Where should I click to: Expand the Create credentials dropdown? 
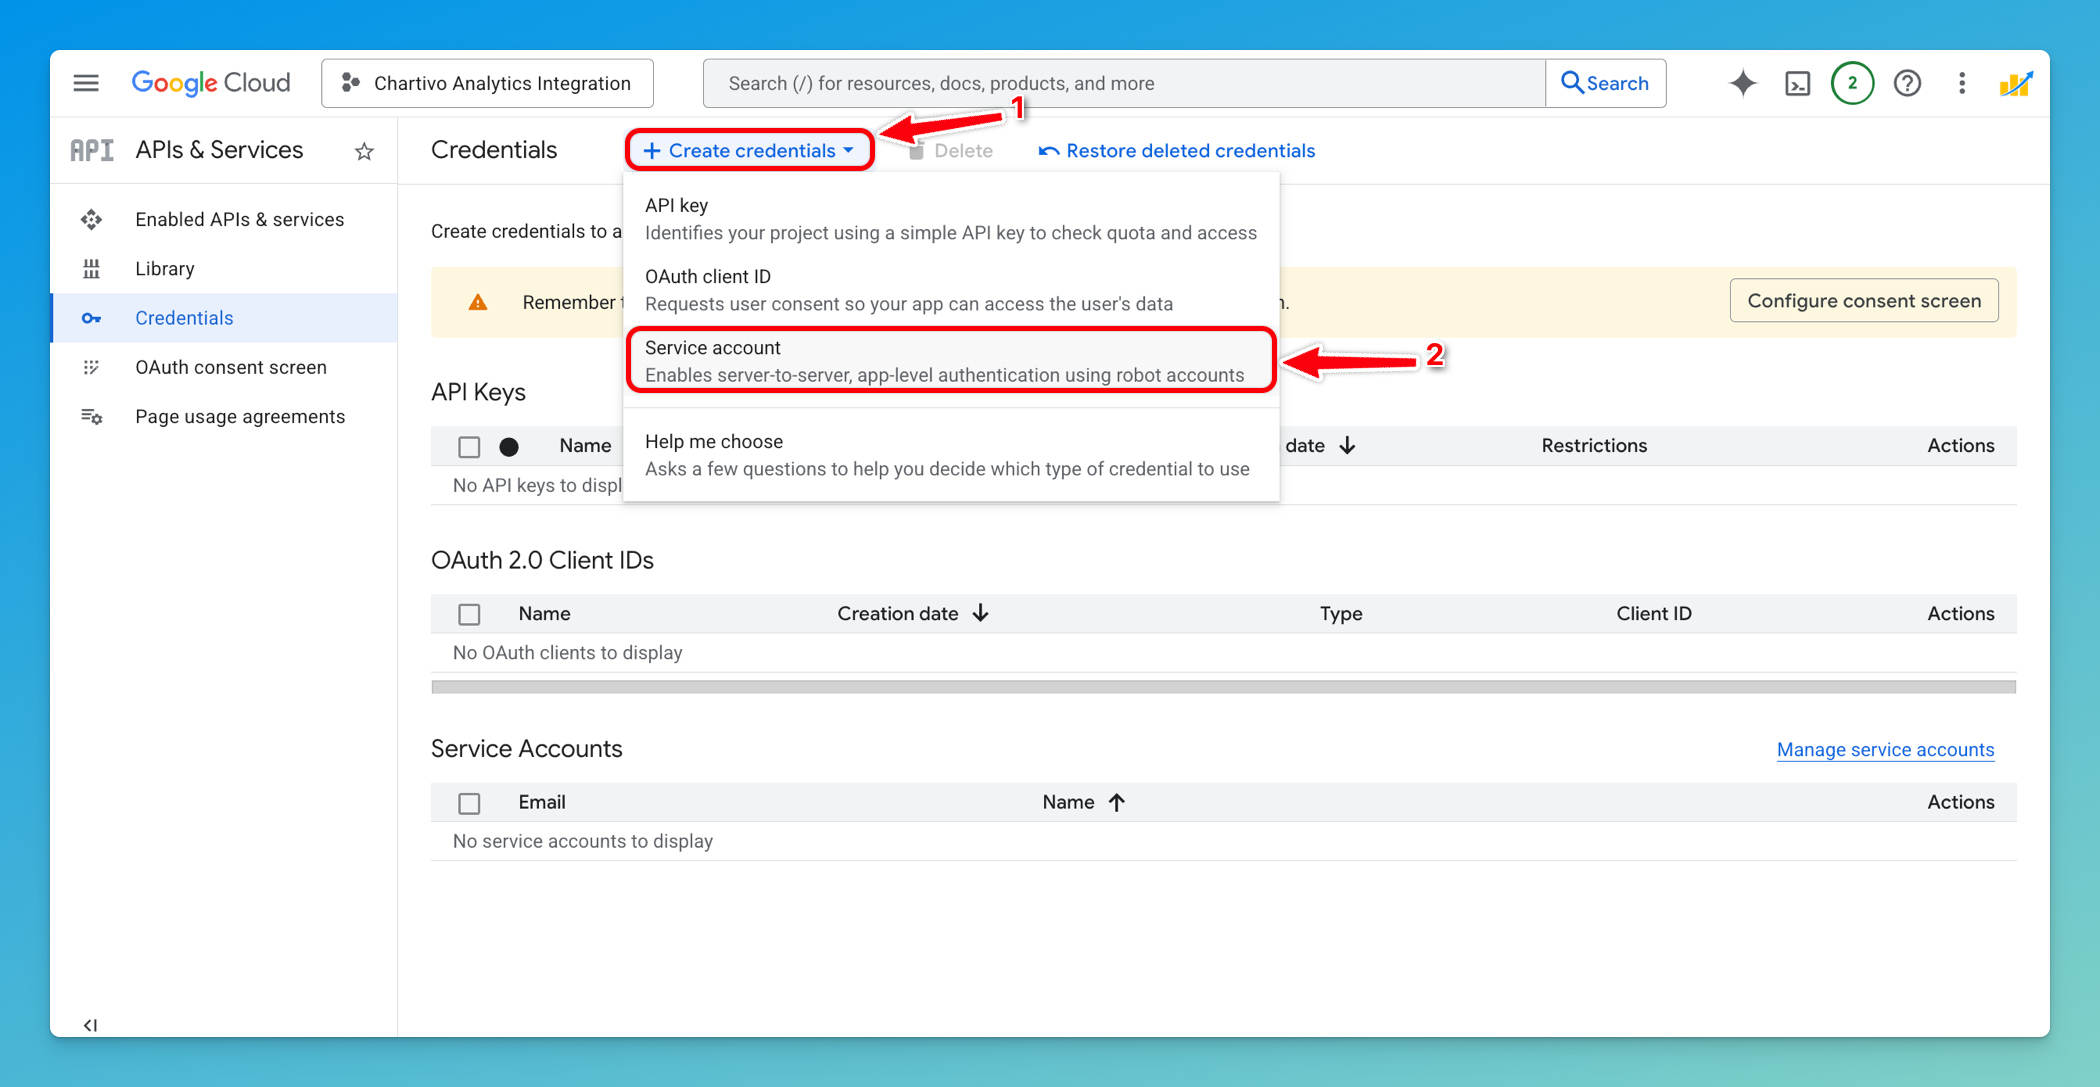pos(748,150)
